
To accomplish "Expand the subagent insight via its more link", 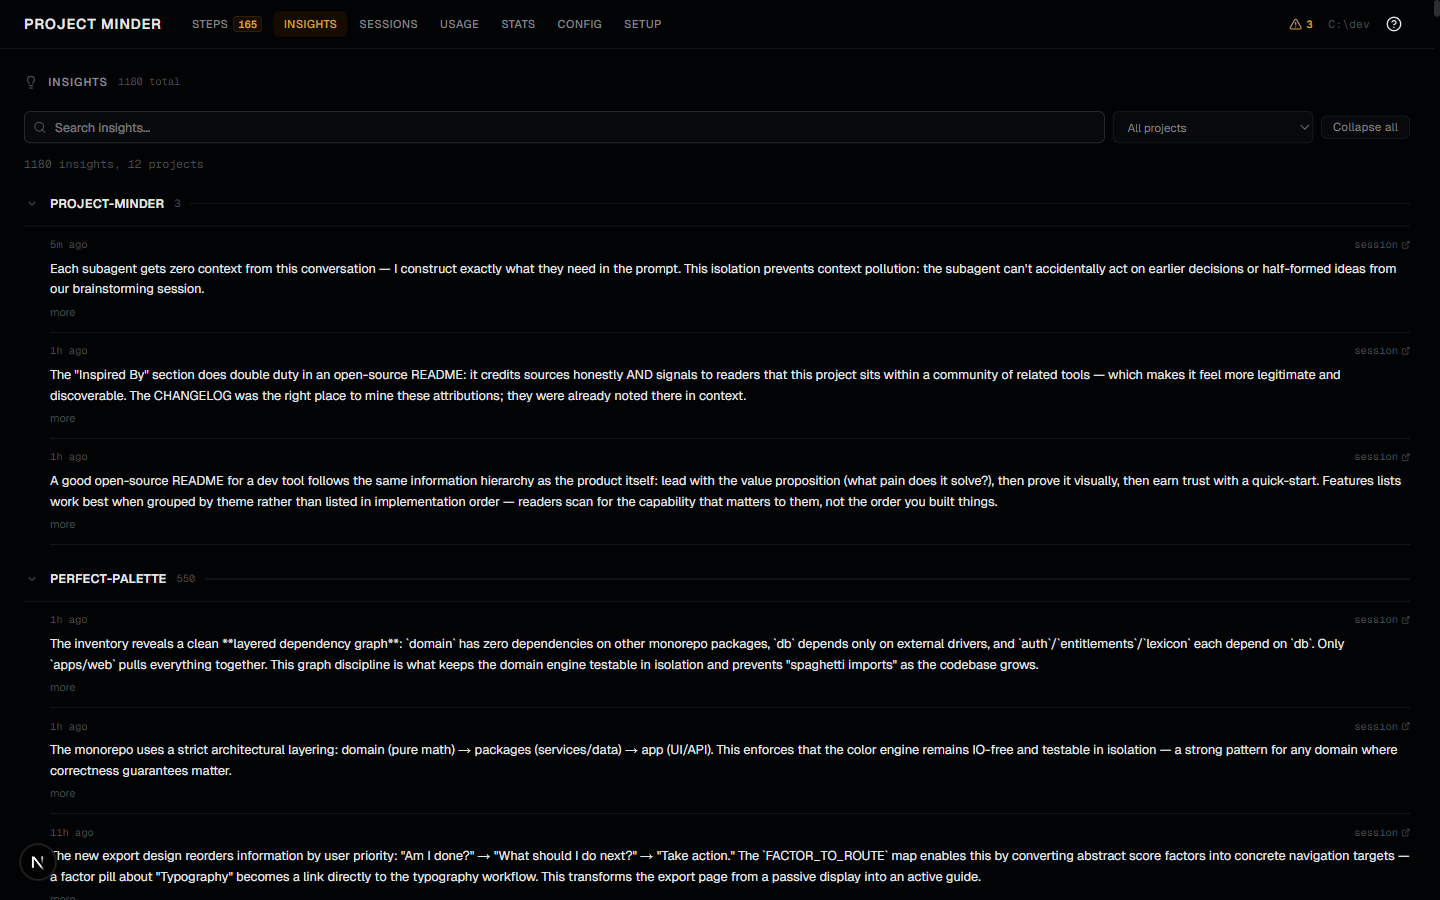I will (62, 312).
